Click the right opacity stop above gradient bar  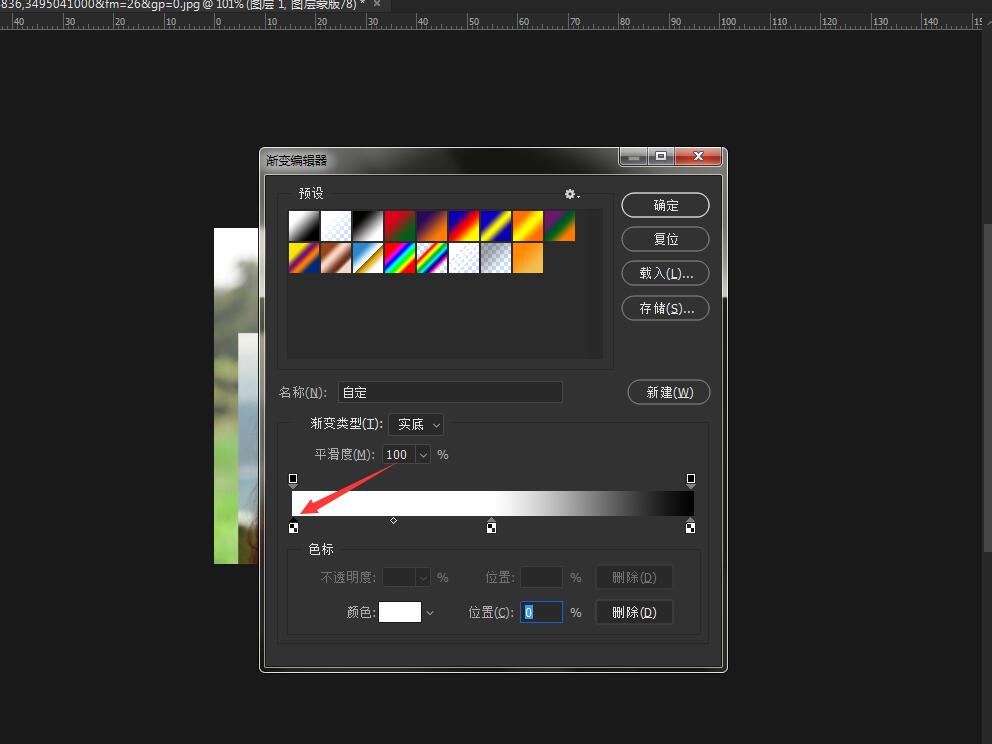(x=690, y=480)
